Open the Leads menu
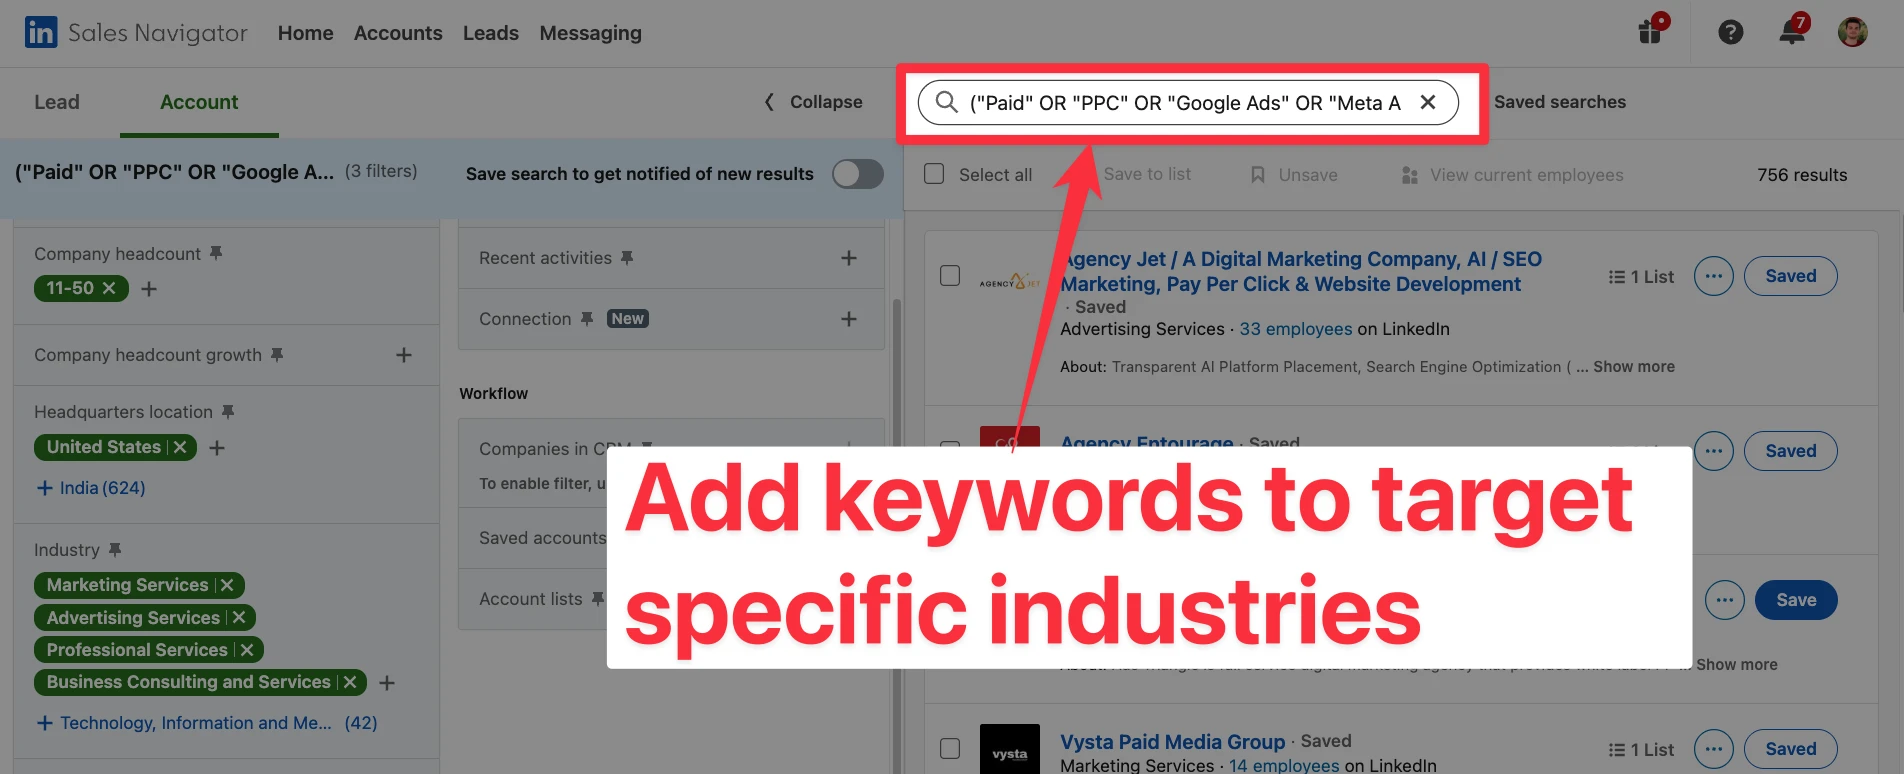The width and height of the screenshot is (1904, 774). pyautogui.click(x=491, y=33)
